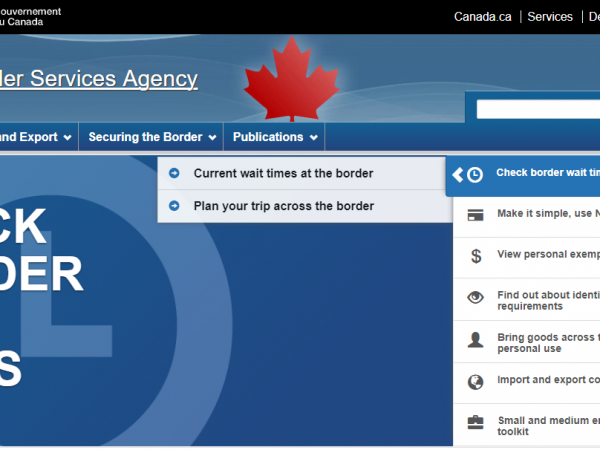Click the credit card icon in sidebar
600x450 pixels.
pos(476,214)
